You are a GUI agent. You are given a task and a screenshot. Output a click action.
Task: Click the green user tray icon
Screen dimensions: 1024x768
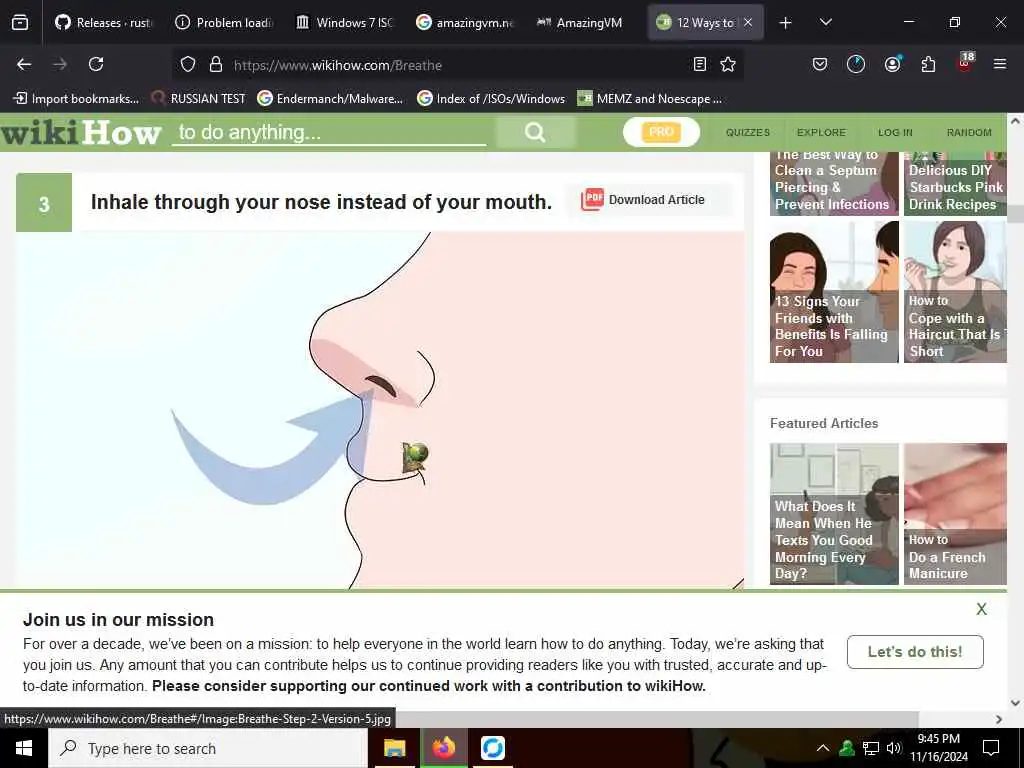(847, 748)
